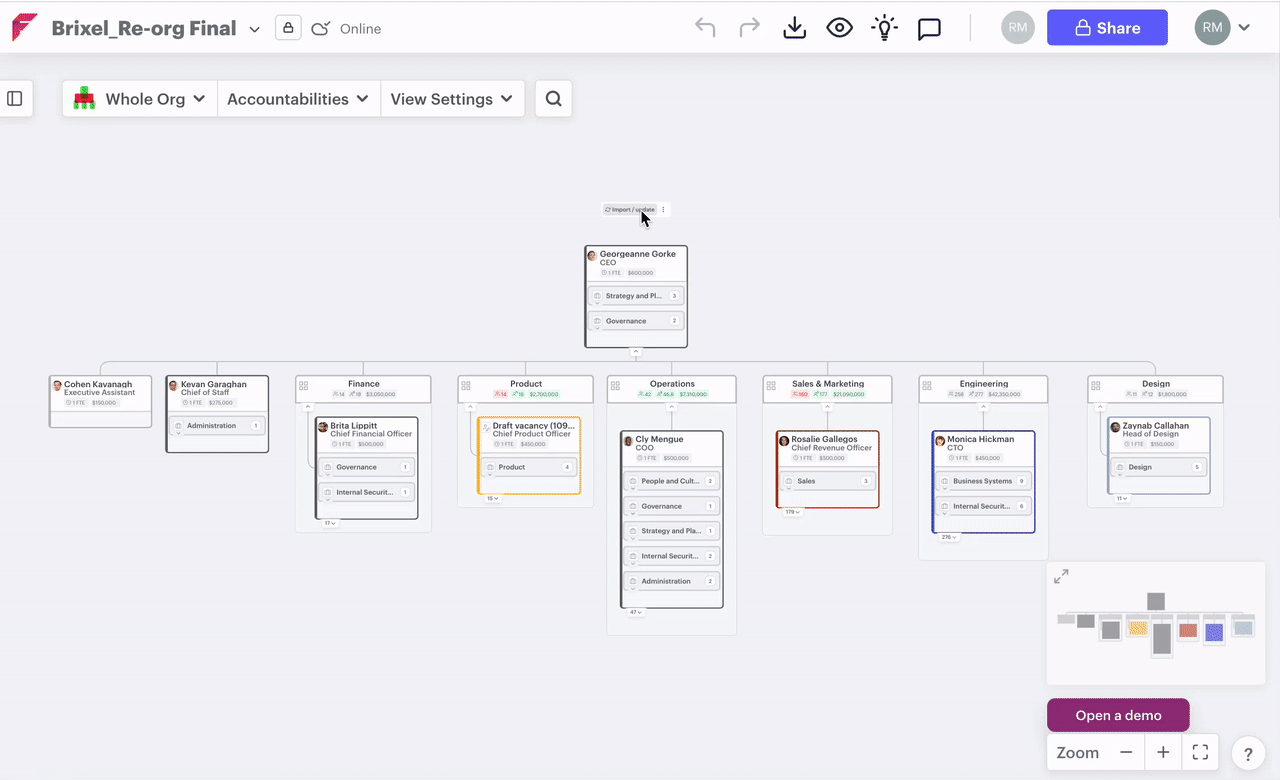The height and width of the screenshot is (780, 1280).
Task: Click the Share button
Action: click(1107, 28)
